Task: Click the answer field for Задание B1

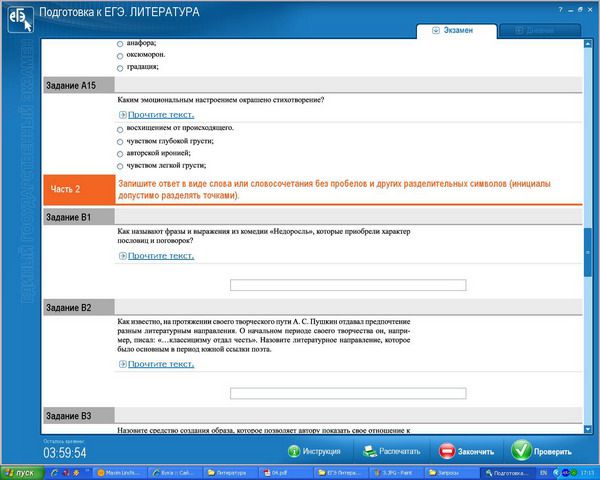Action: (348, 285)
